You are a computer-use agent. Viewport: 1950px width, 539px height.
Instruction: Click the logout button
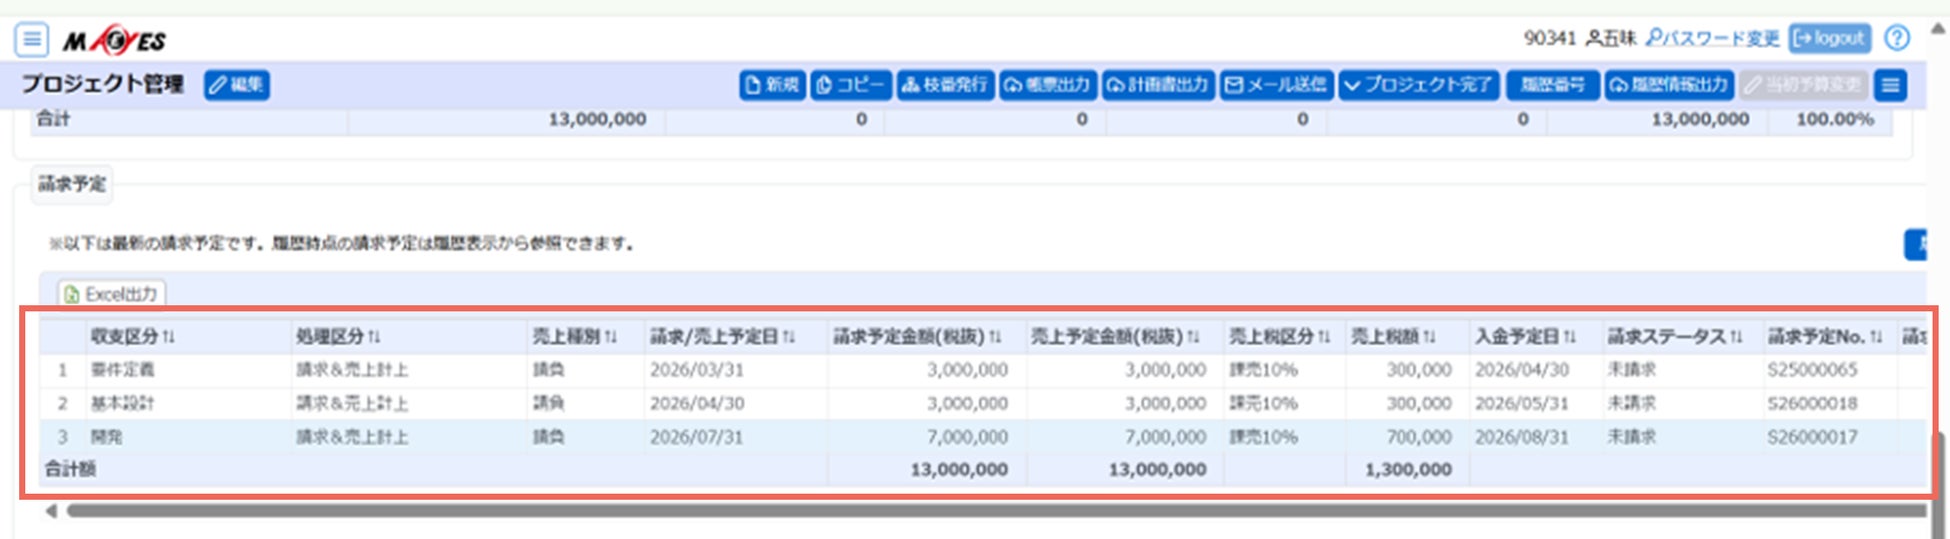coord(1829,39)
